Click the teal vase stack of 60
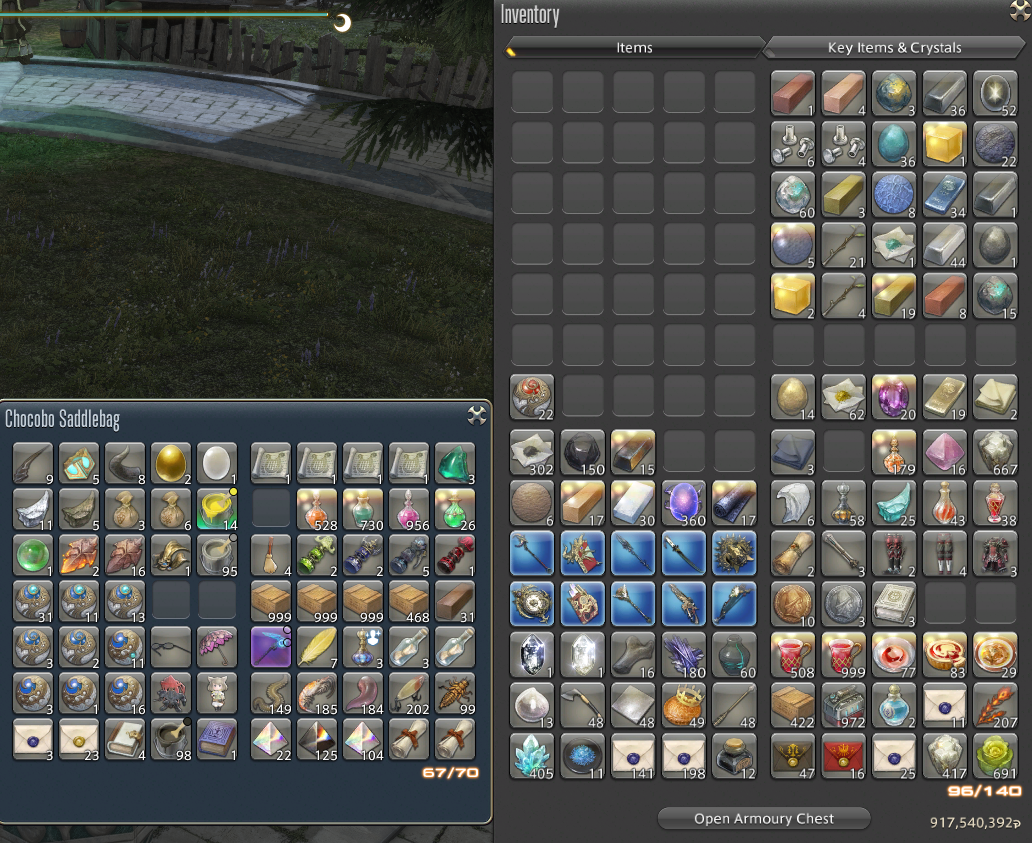 [x=735, y=655]
